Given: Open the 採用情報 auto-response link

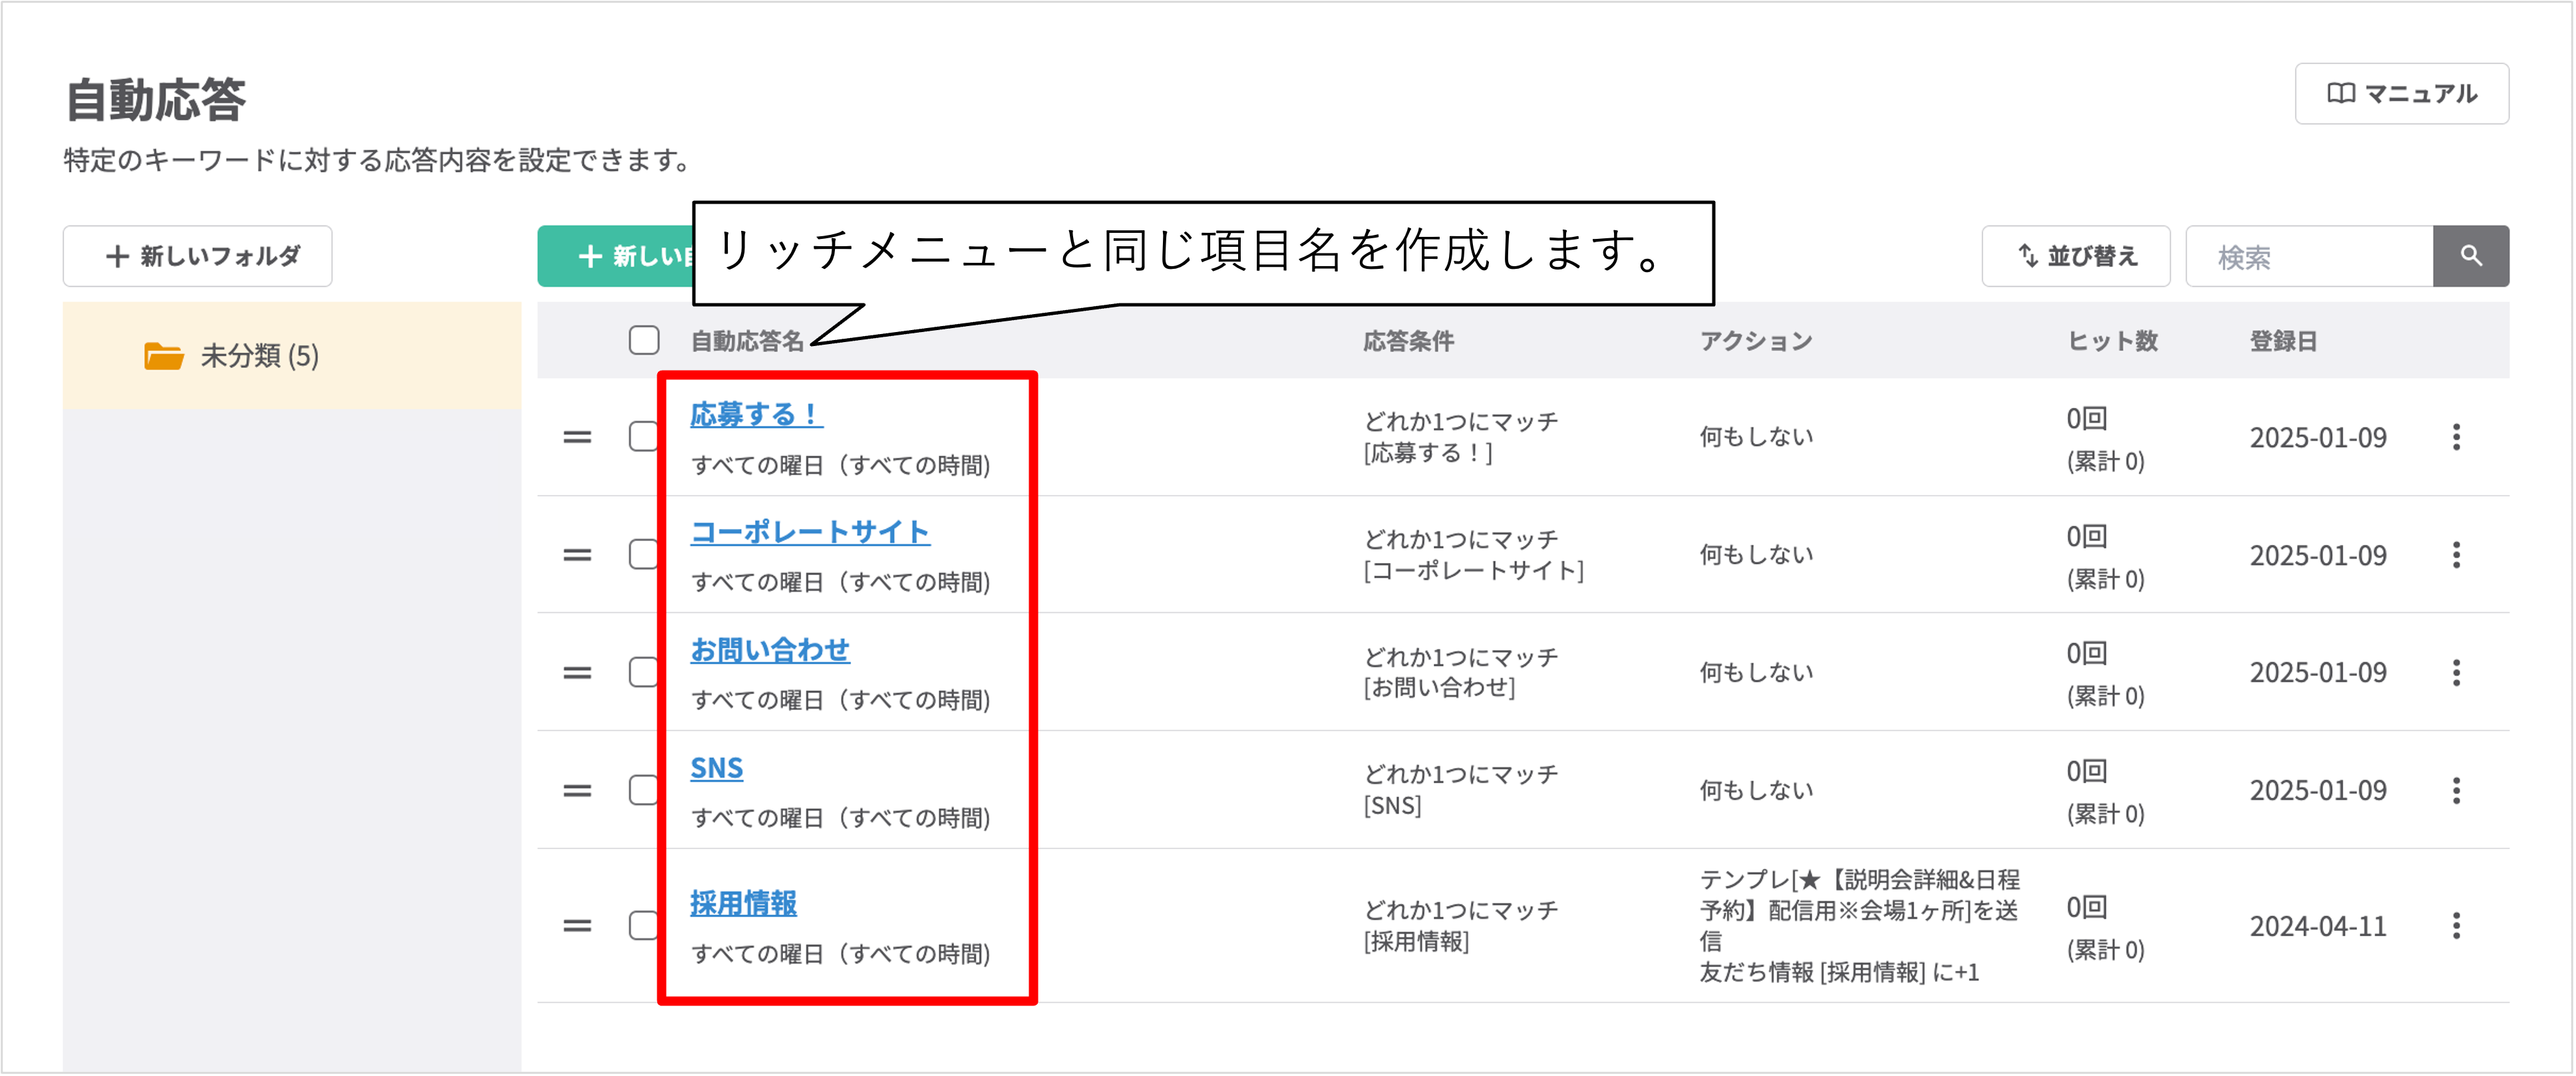Looking at the screenshot, I should pos(744,902).
